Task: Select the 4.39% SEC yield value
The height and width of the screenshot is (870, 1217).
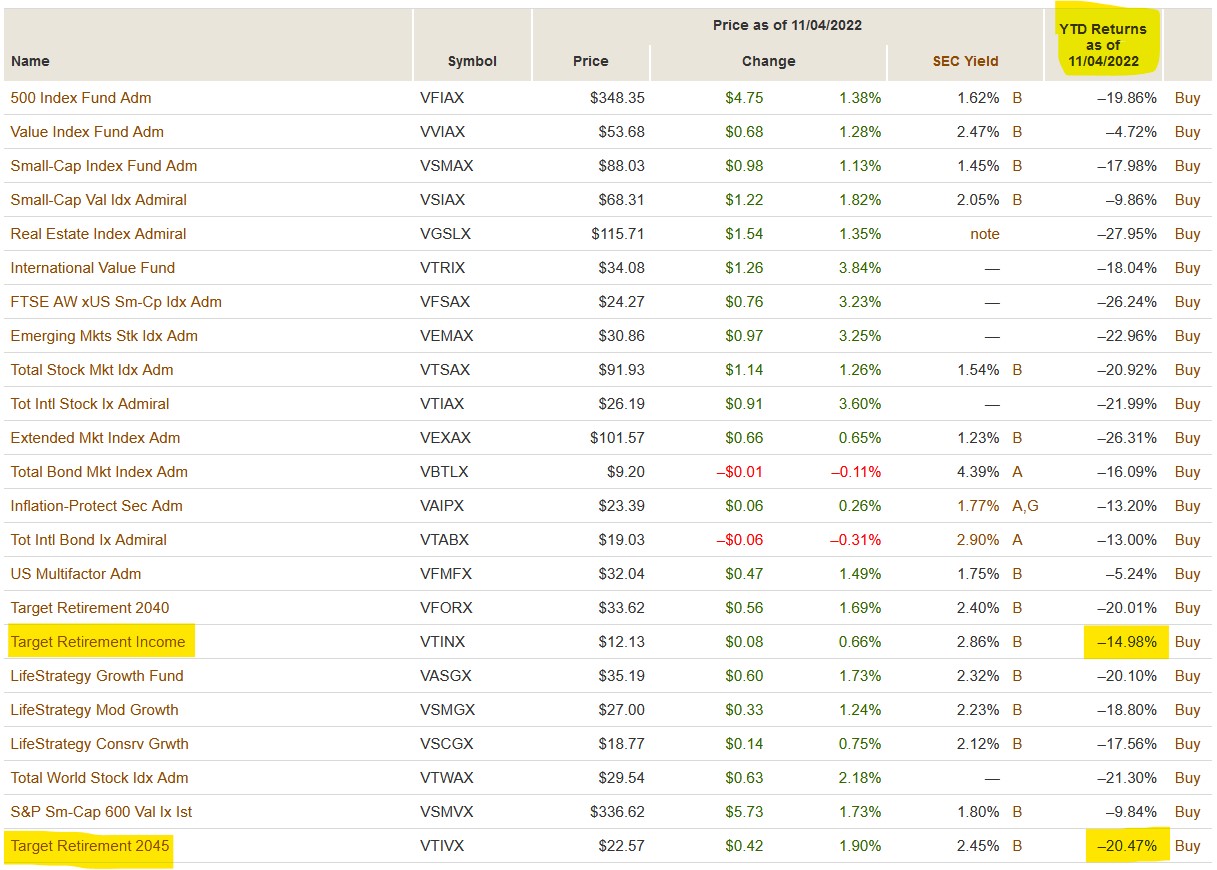Action: click(x=978, y=472)
